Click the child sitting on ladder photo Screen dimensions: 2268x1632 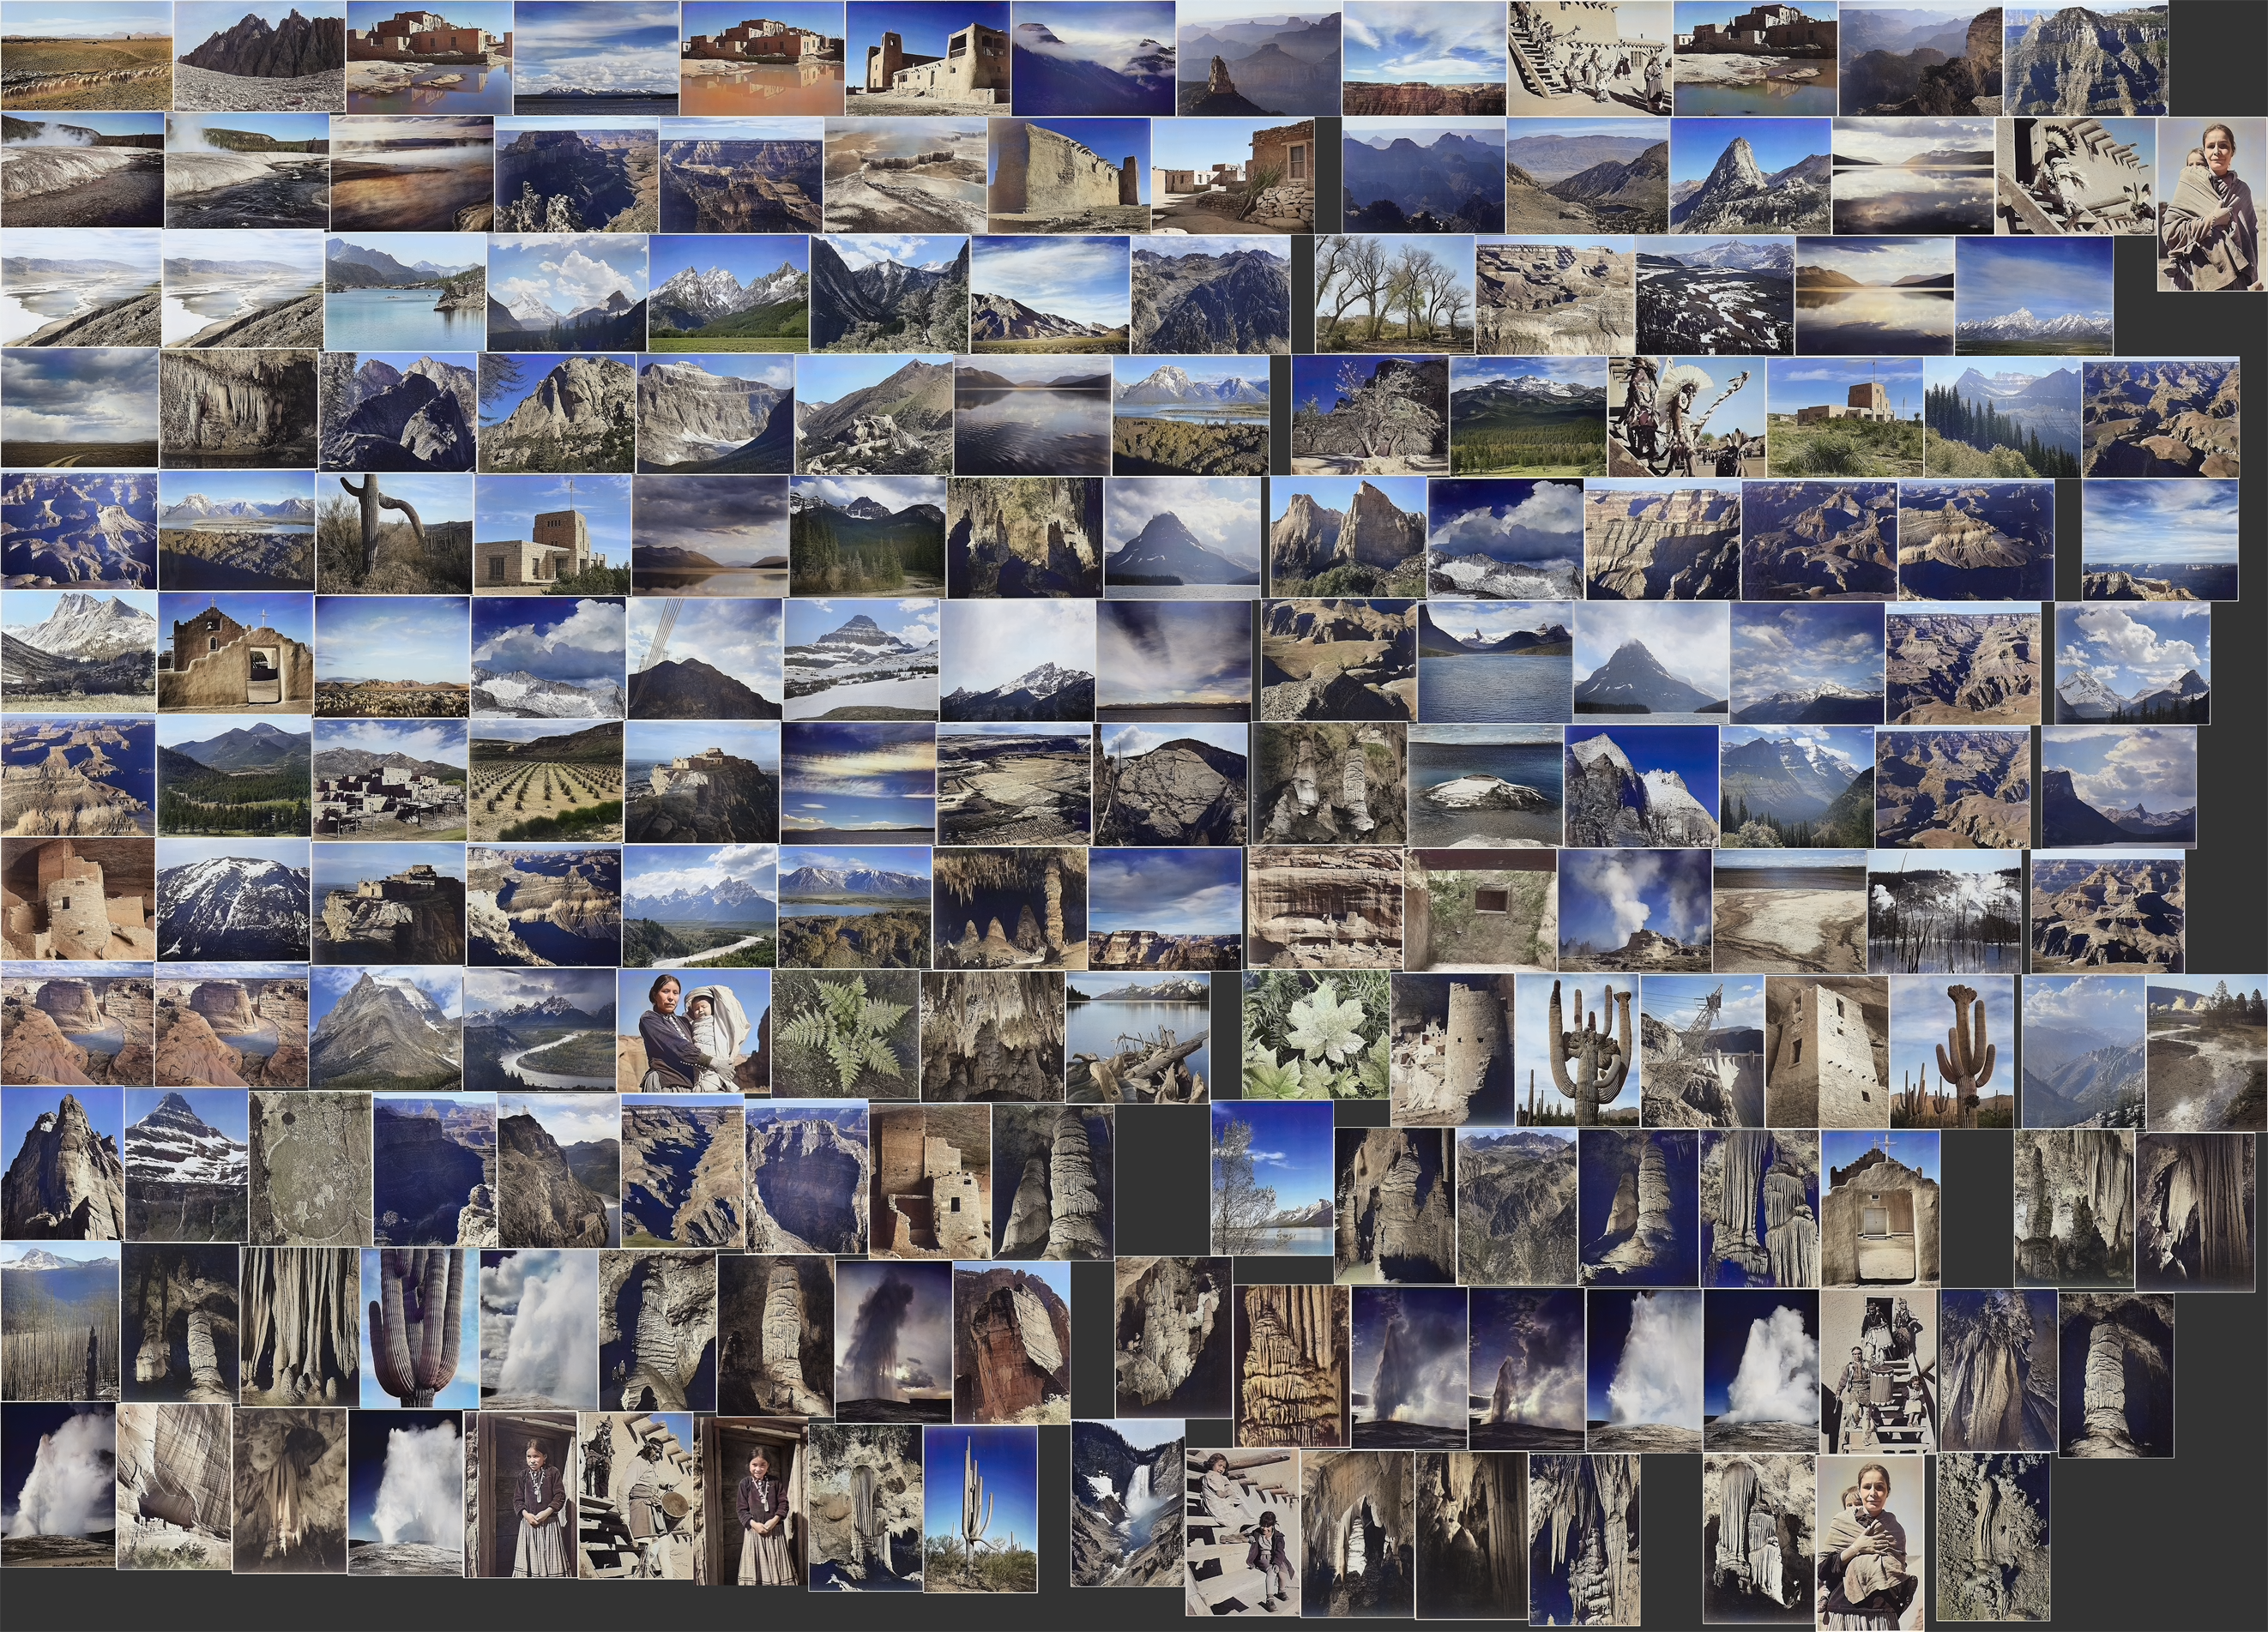pyautogui.click(x=1242, y=1530)
